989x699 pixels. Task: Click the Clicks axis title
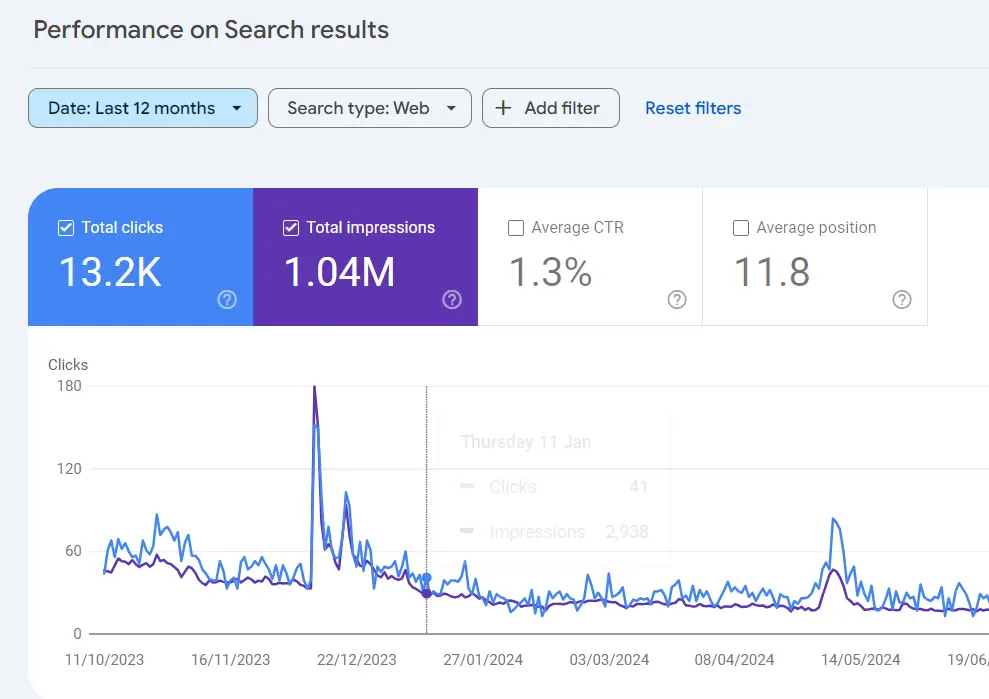68,365
